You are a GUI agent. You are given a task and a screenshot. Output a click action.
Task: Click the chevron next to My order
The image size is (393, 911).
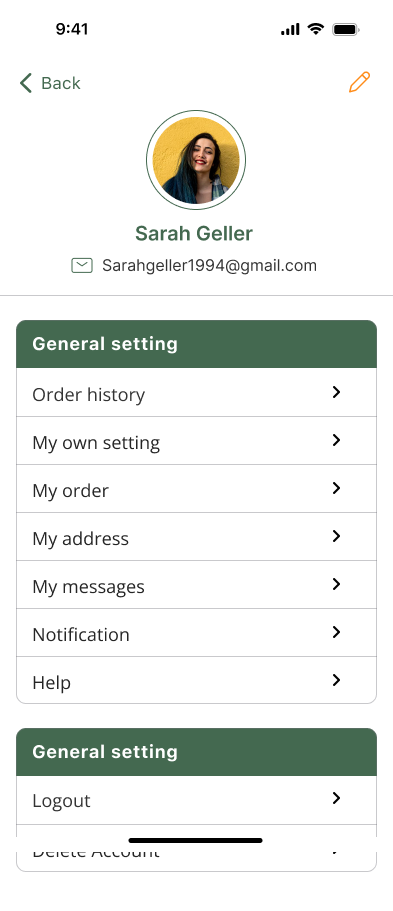(336, 488)
